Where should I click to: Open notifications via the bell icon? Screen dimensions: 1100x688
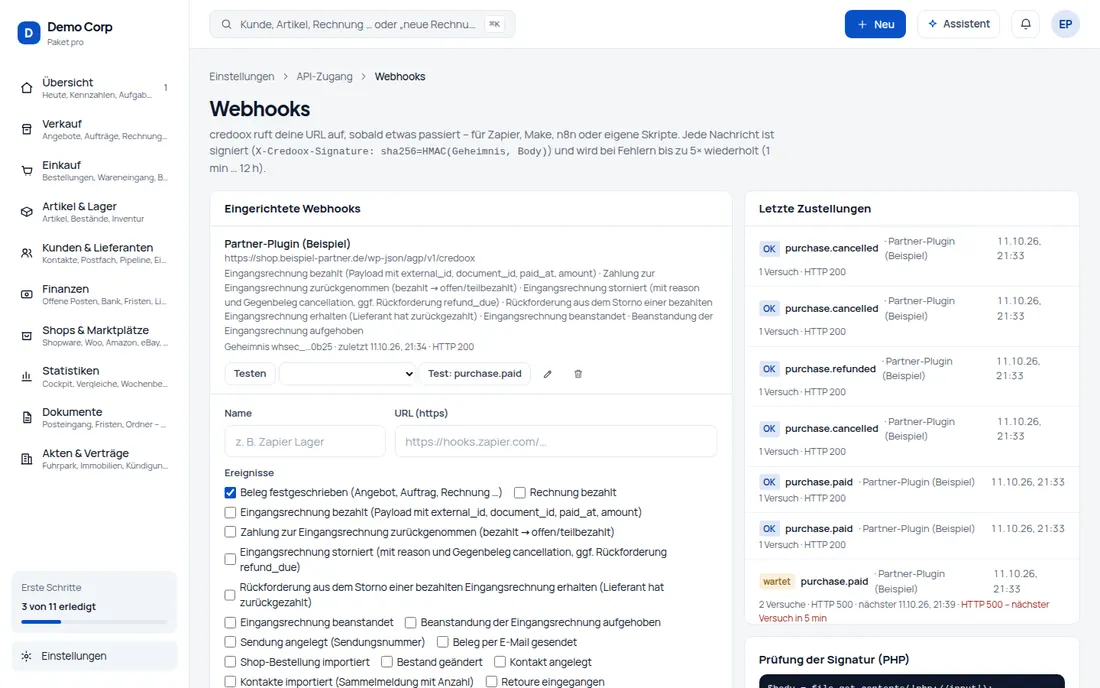1026,24
